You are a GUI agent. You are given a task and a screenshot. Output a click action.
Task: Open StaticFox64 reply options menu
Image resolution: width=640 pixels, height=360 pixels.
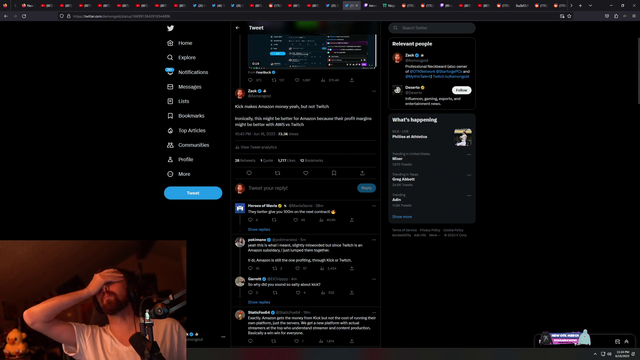[374, 313]
